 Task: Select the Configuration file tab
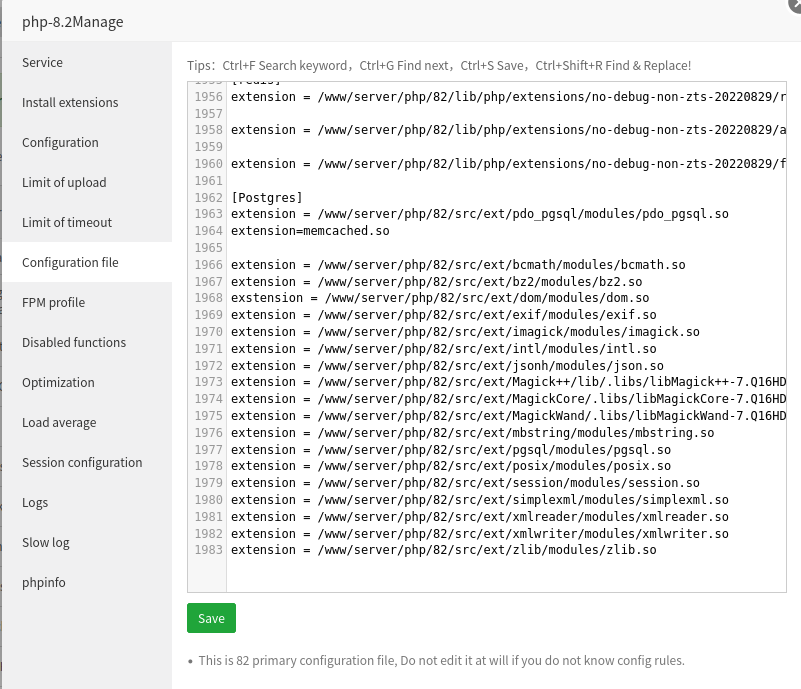point(70,262)
